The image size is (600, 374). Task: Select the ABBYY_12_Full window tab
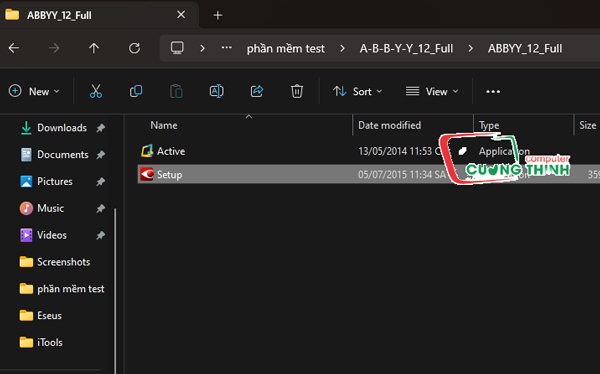pyautogui.click(x=99, y=15)
